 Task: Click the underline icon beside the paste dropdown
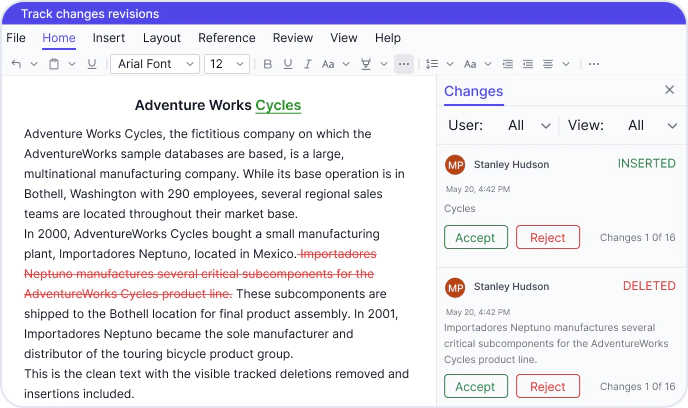[92, 64]
